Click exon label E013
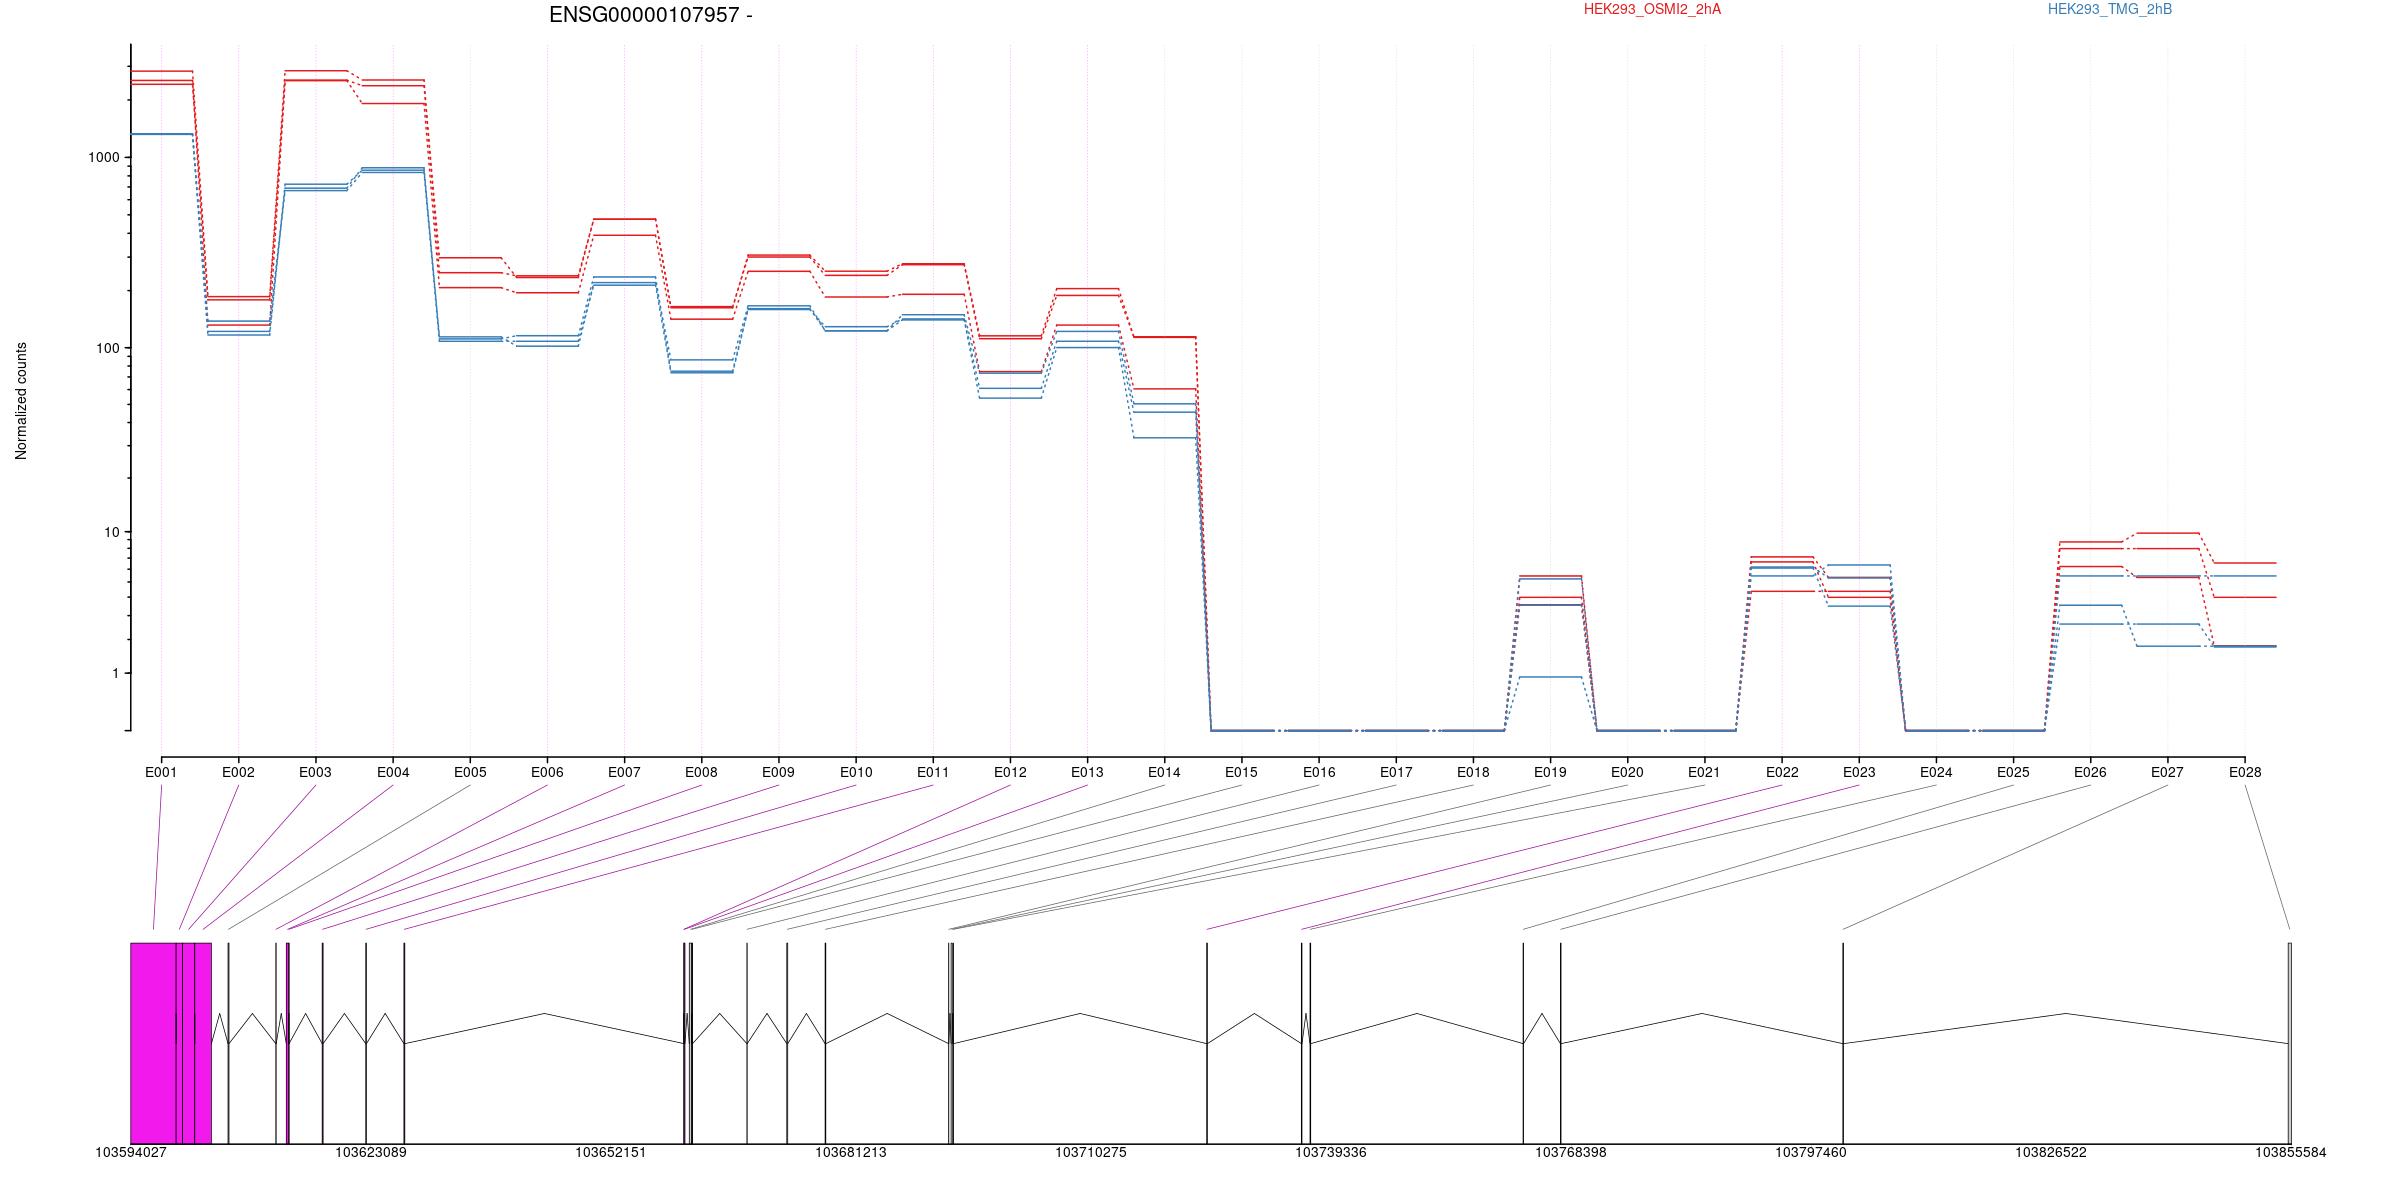This screenshot has width=2400, height=1200. (1087, 772)
